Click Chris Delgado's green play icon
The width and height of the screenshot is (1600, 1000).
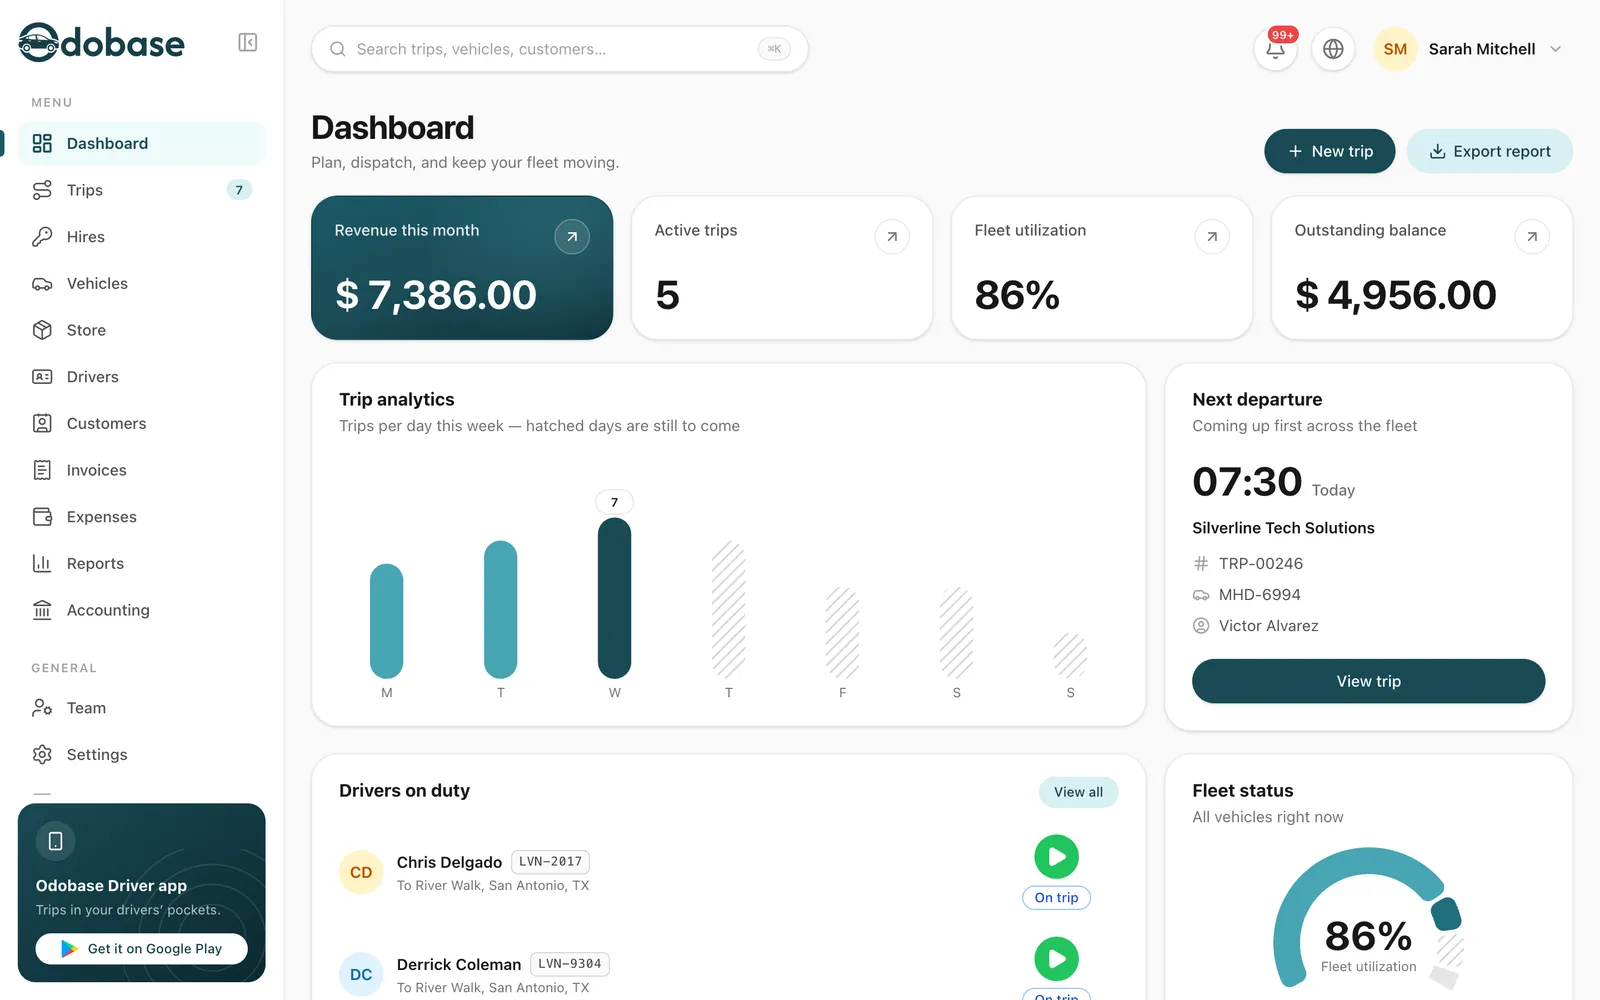[1056, 857]
